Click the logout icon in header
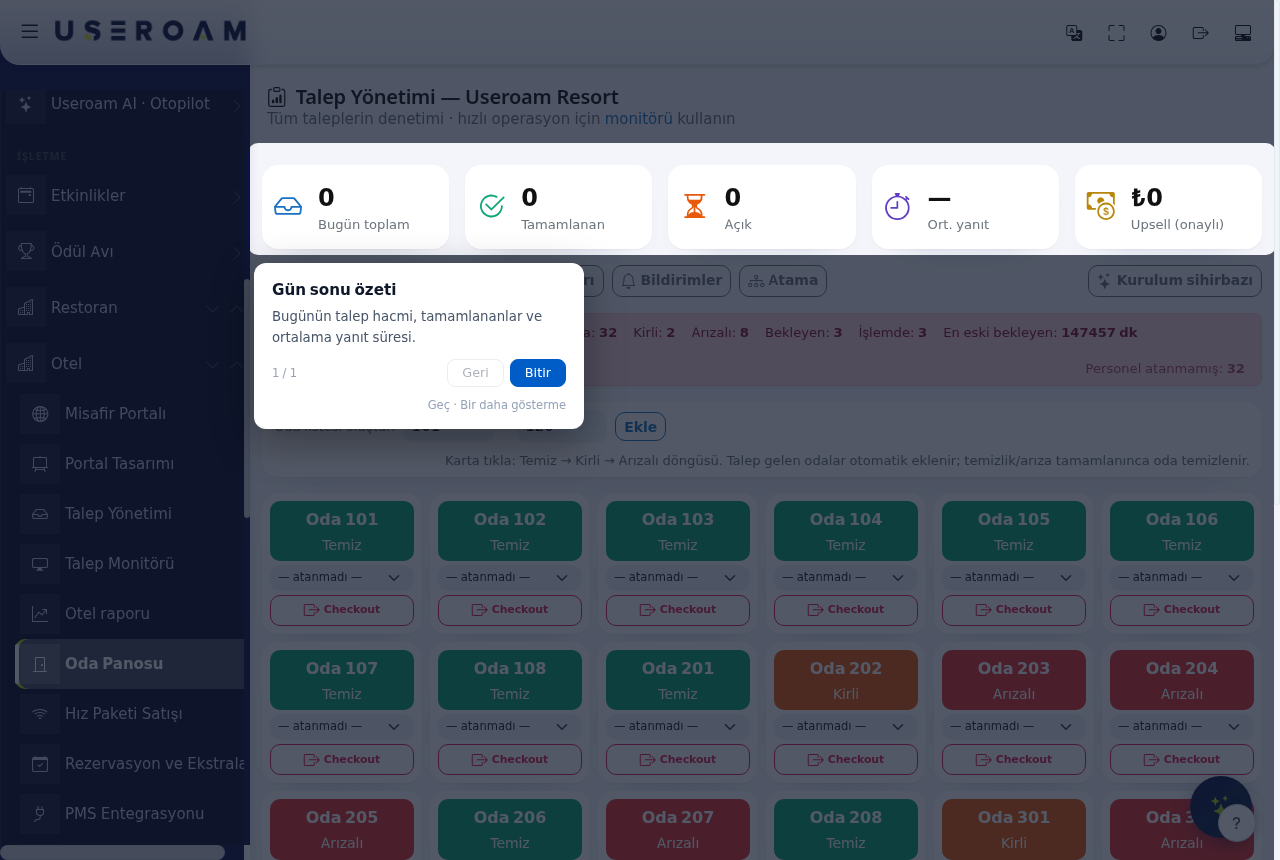This screenshot has height=860, width=1280. pyautogui.click(x=1201, y=33)
